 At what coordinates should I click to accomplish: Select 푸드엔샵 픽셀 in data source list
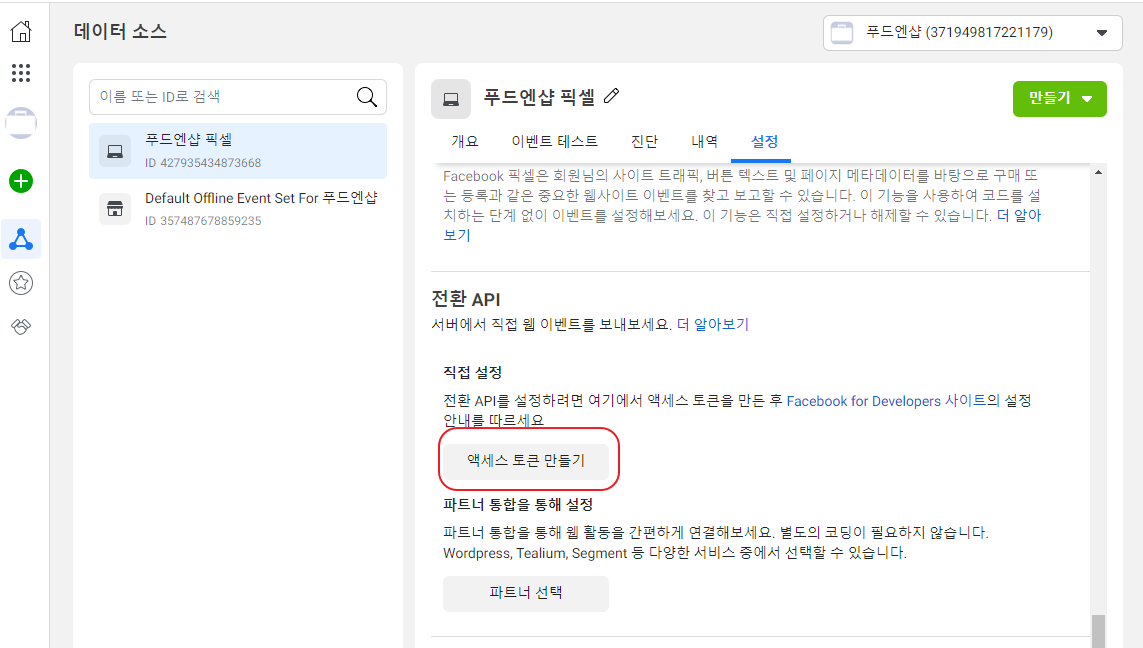(238, 151)
